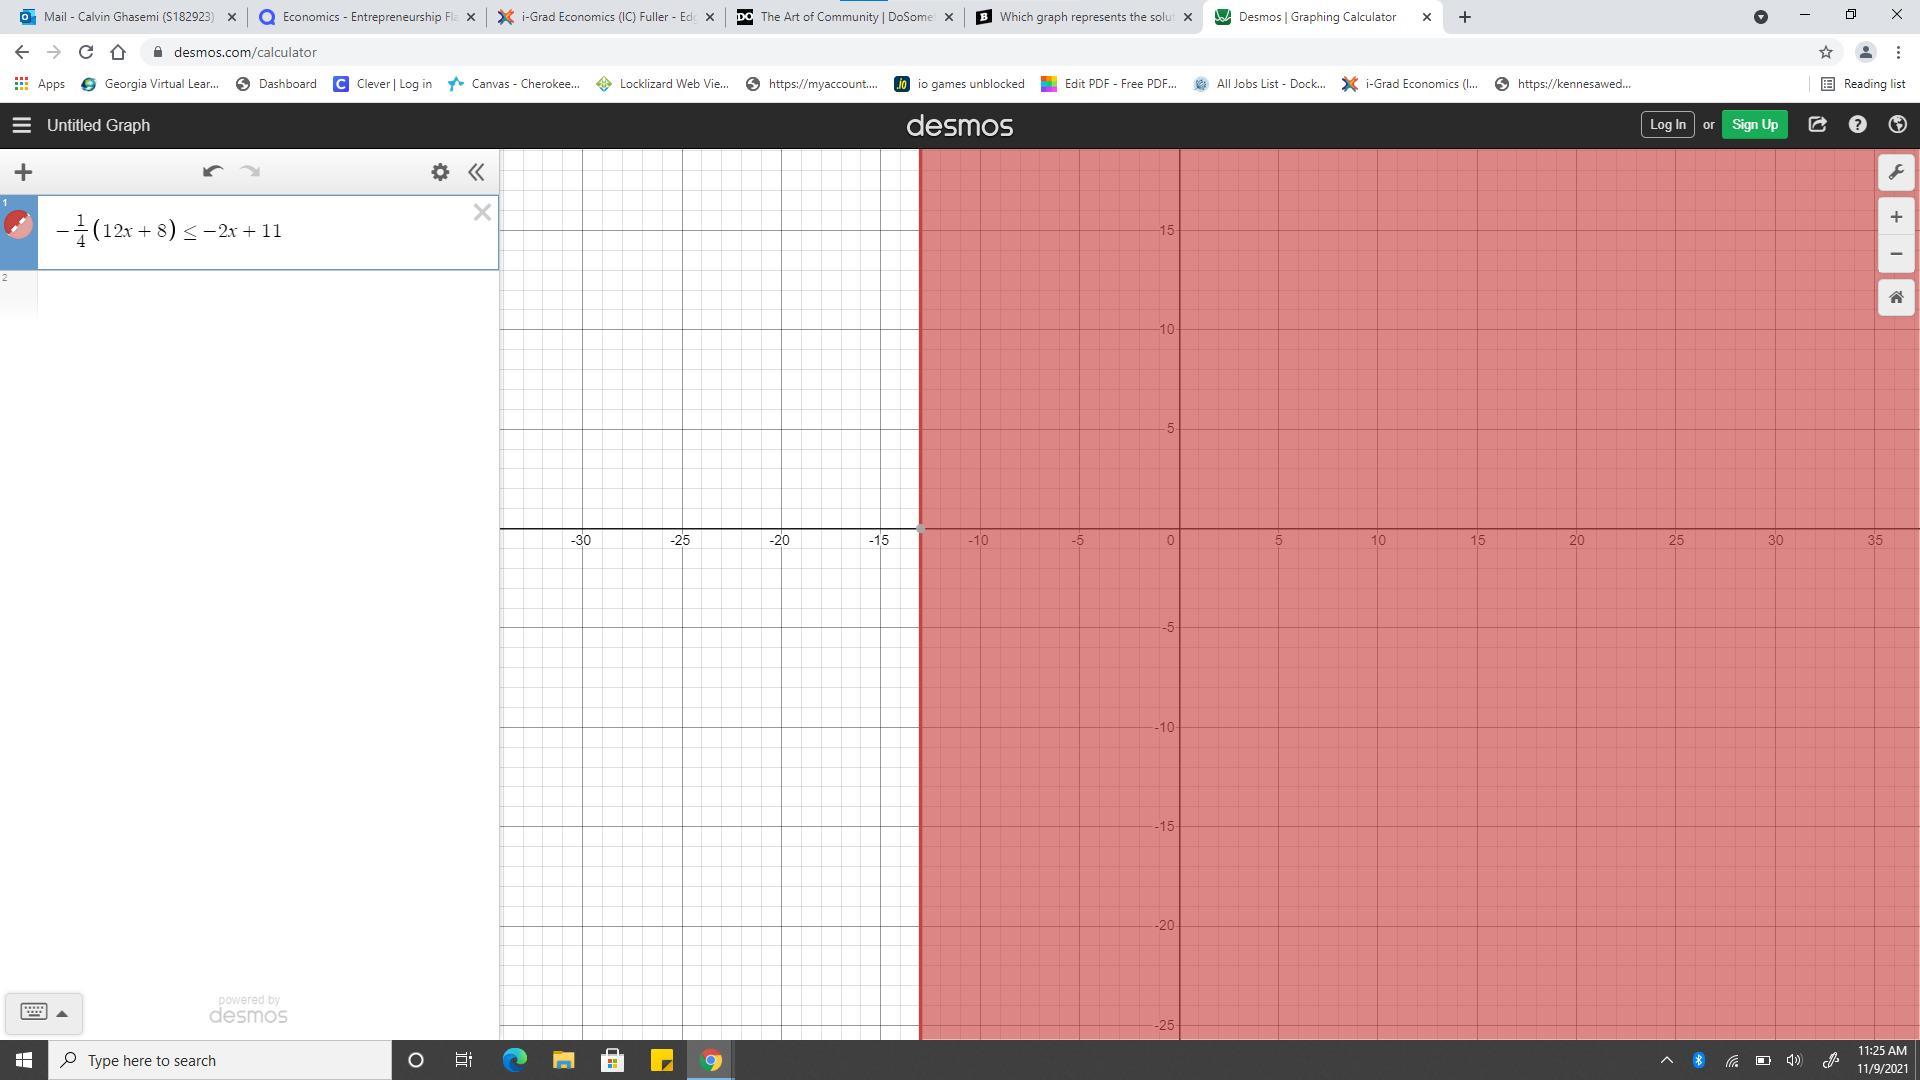
Task: Switch to The Art of Community tab
Action: coord(845,17)
